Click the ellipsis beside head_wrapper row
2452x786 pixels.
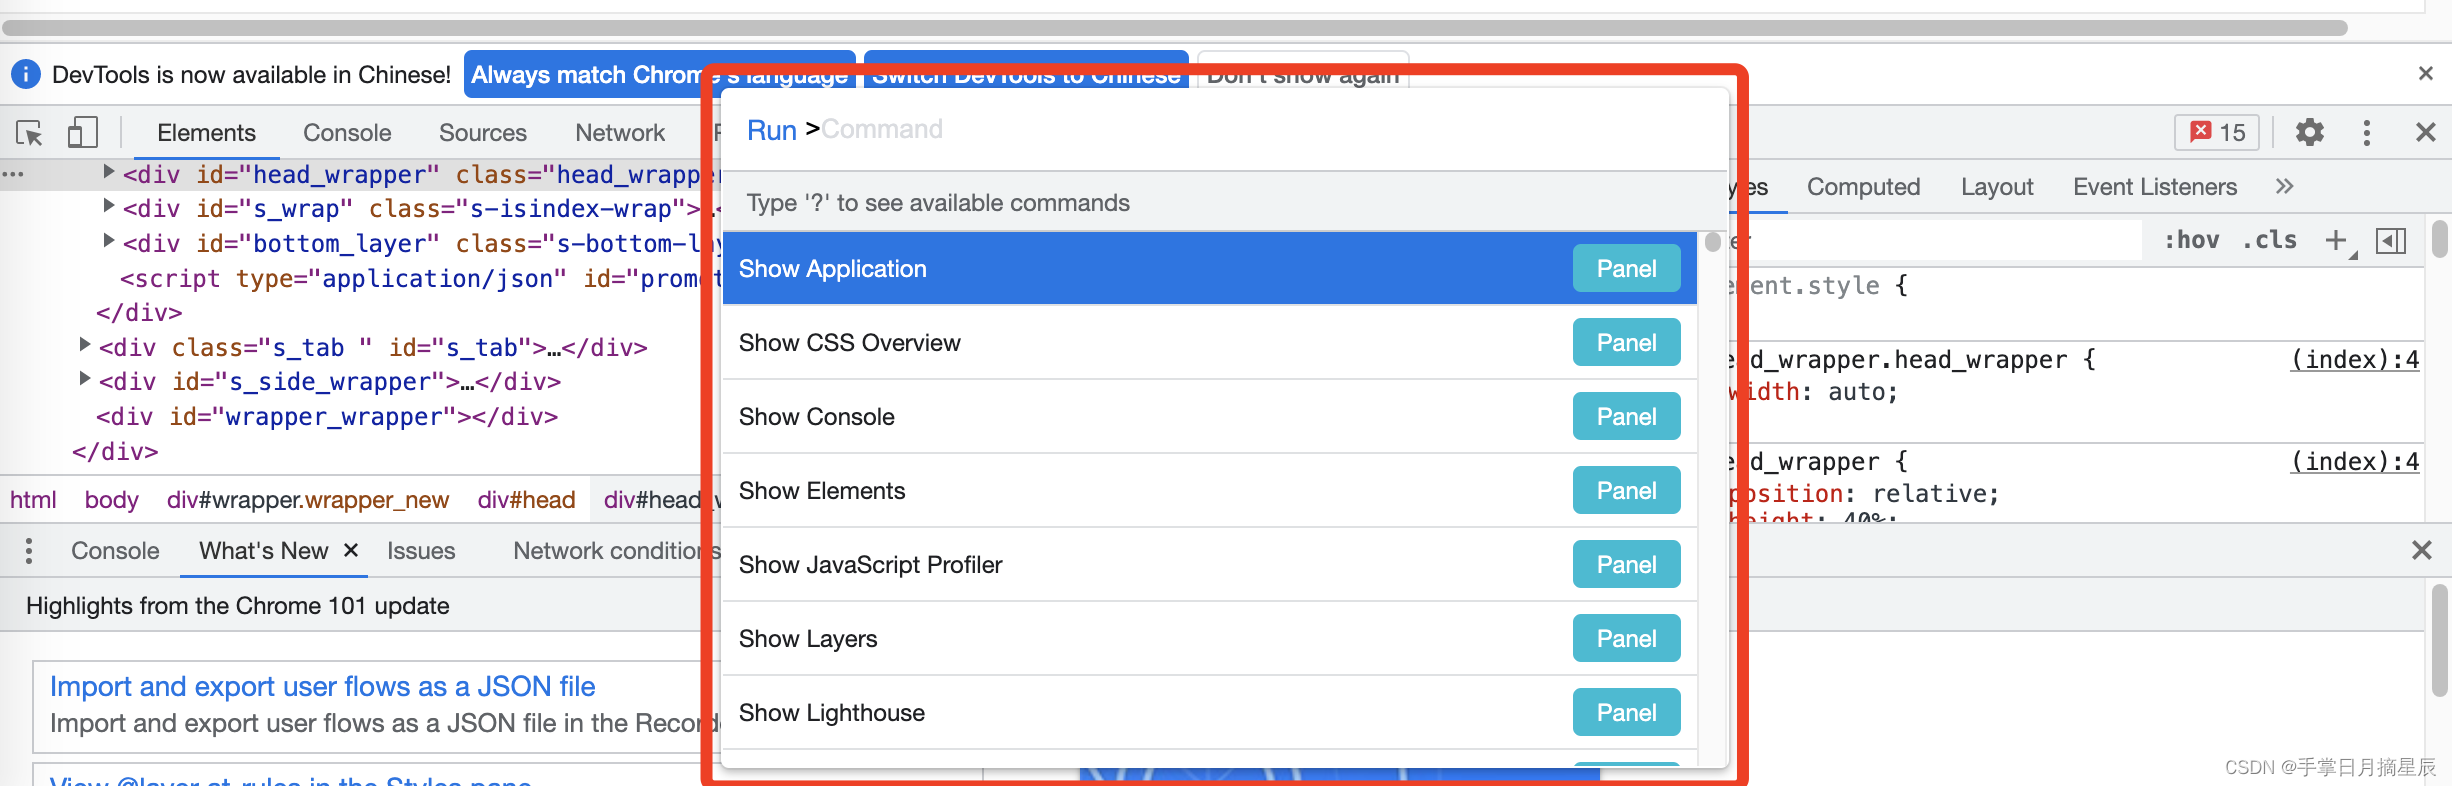(13, 174)
